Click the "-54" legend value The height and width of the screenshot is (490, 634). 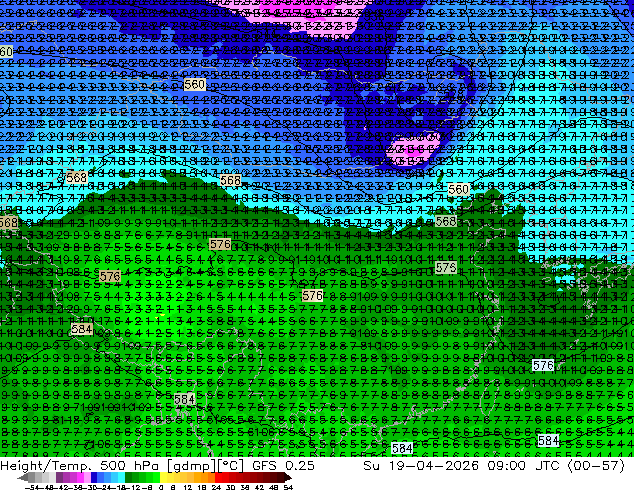pos(32,487)
